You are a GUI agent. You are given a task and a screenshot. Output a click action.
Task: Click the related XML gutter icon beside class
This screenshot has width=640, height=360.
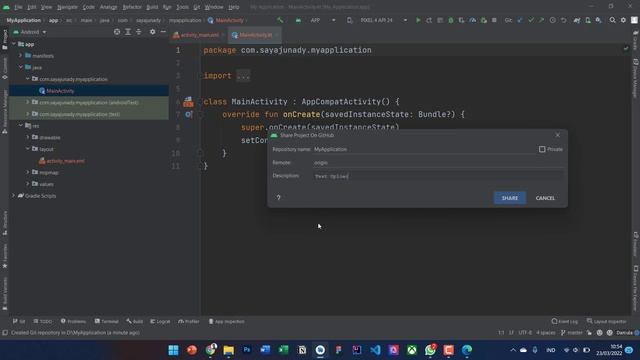(188, 102)
